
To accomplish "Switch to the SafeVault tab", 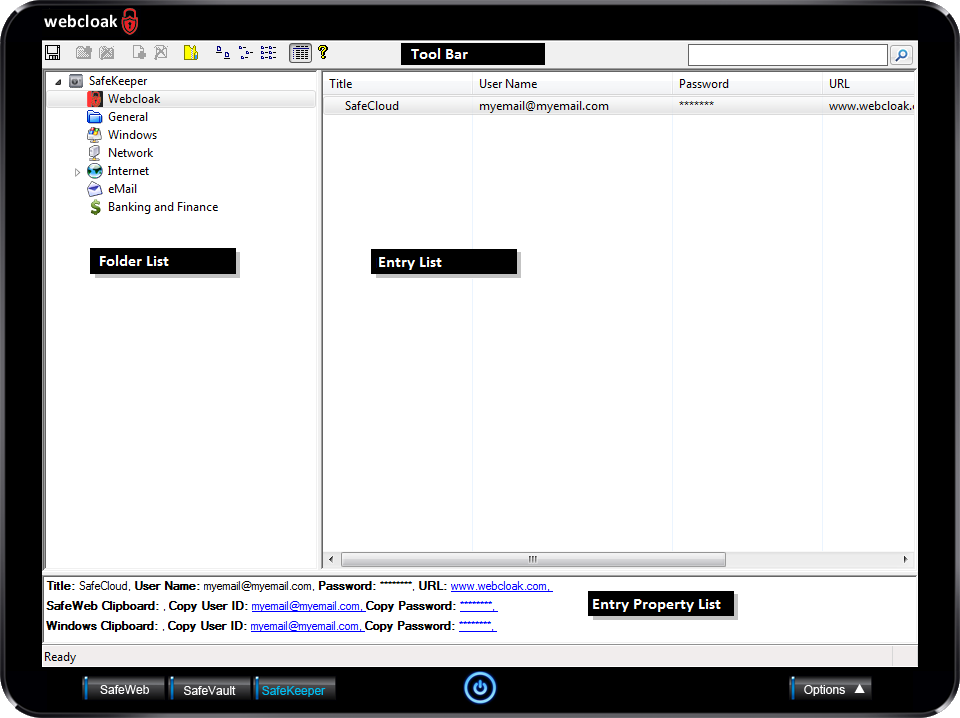I will click(209, 690).
